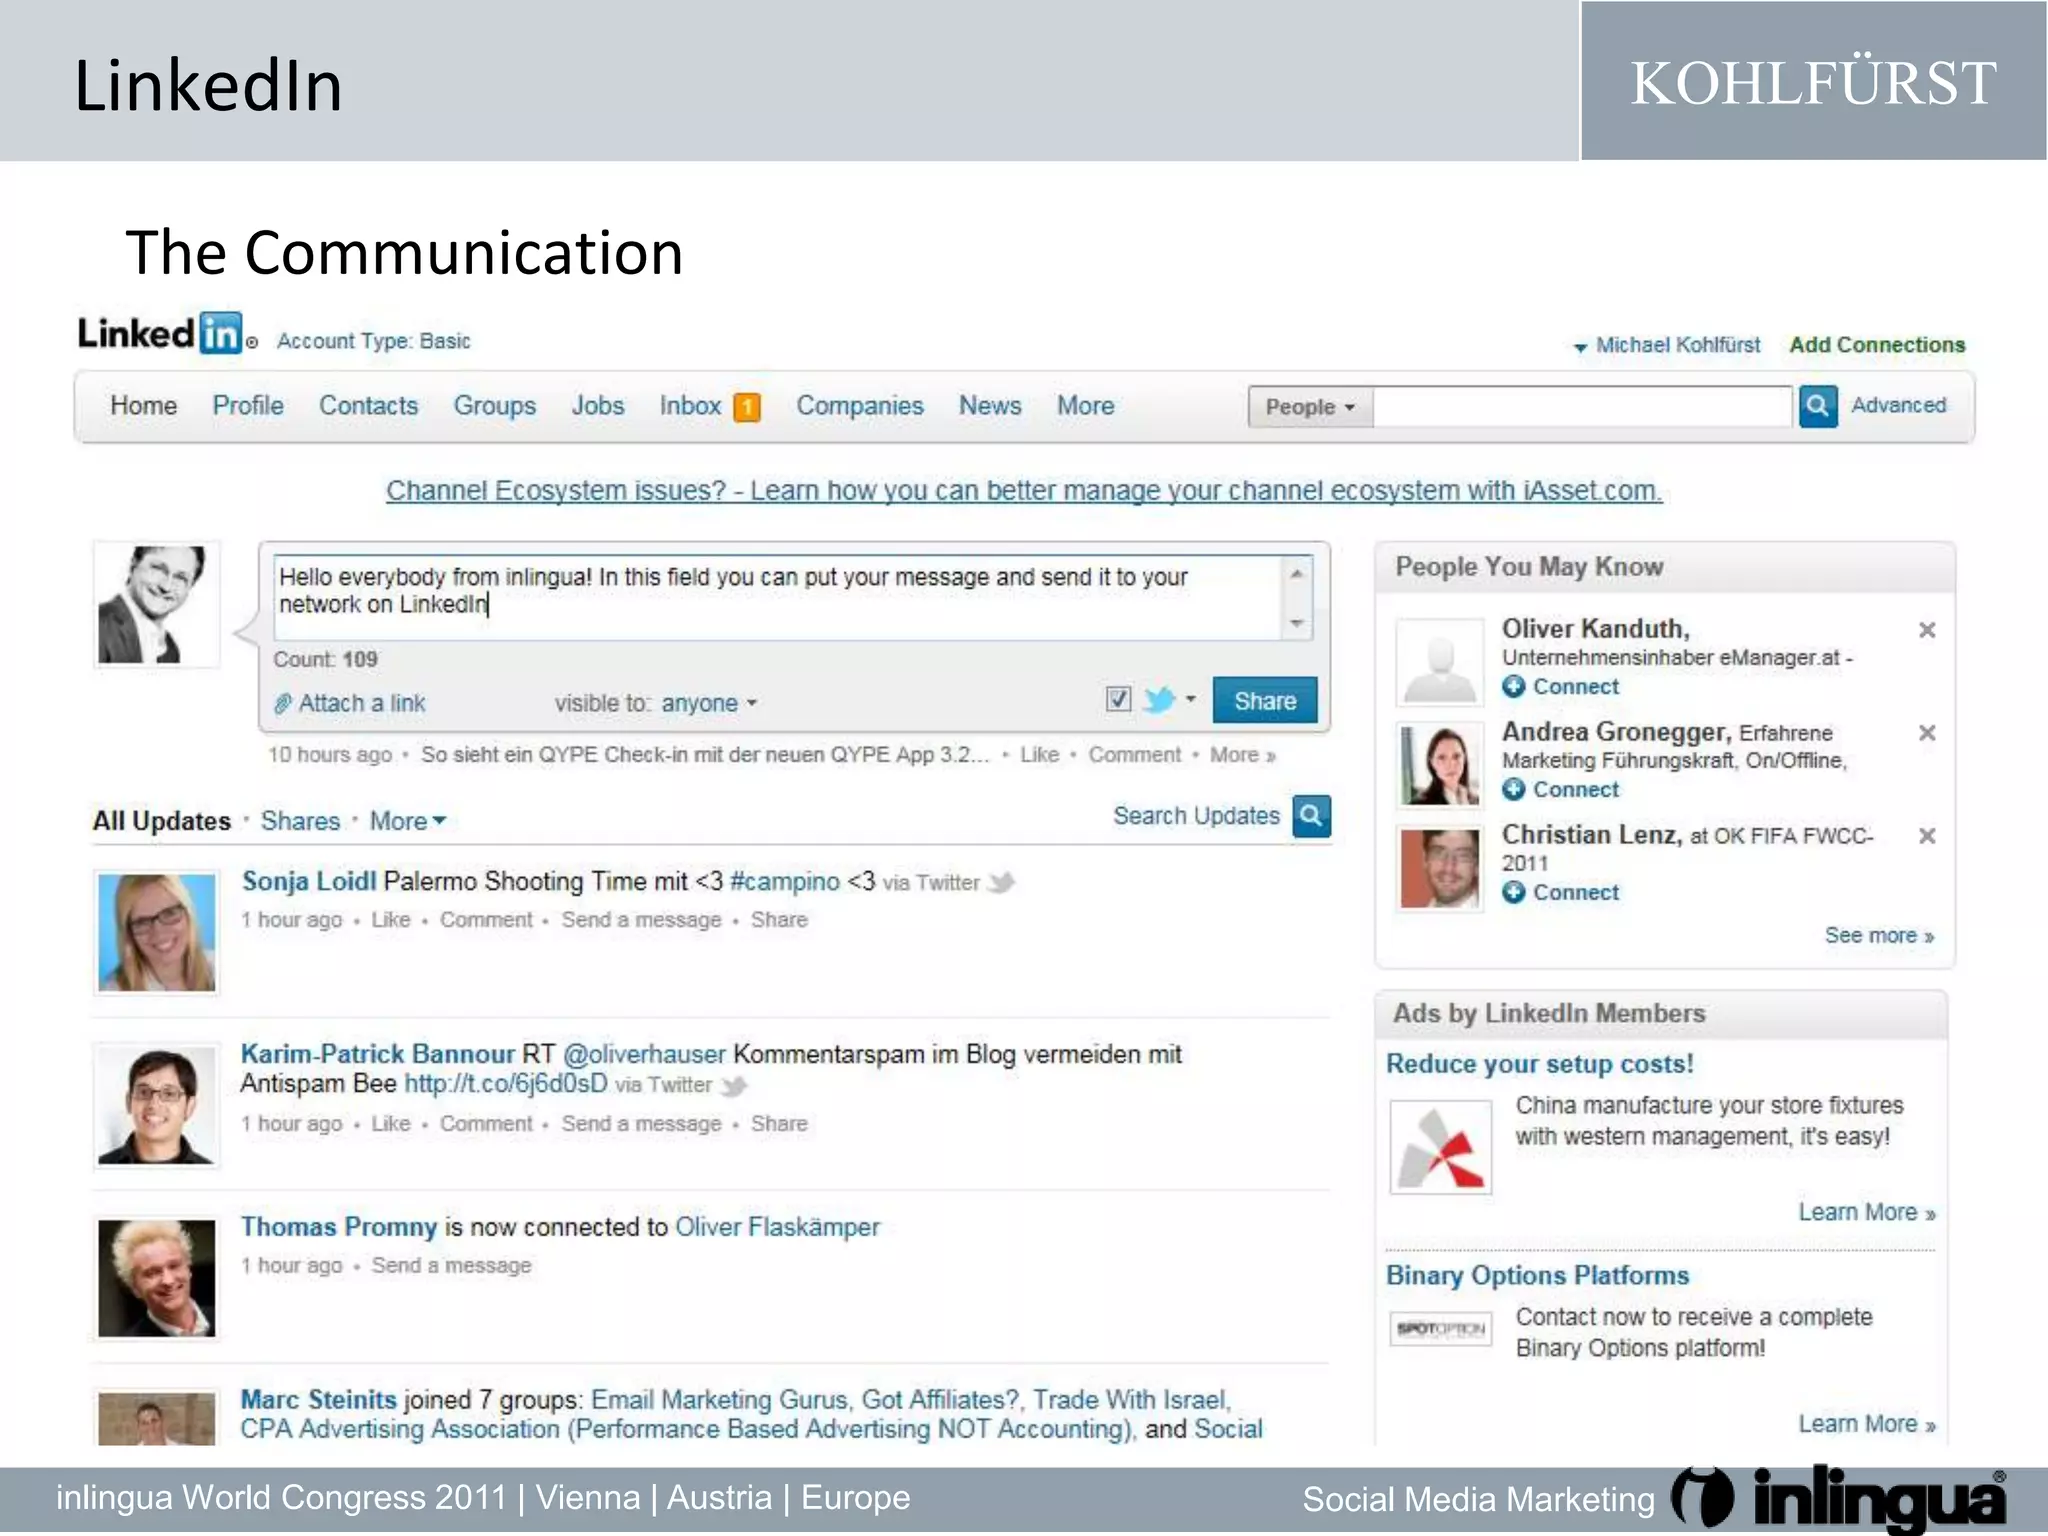Click Learn More under Reduce your setup costs
The height and width of the screenshot is (1536, 2048).
point(1867,1212)
